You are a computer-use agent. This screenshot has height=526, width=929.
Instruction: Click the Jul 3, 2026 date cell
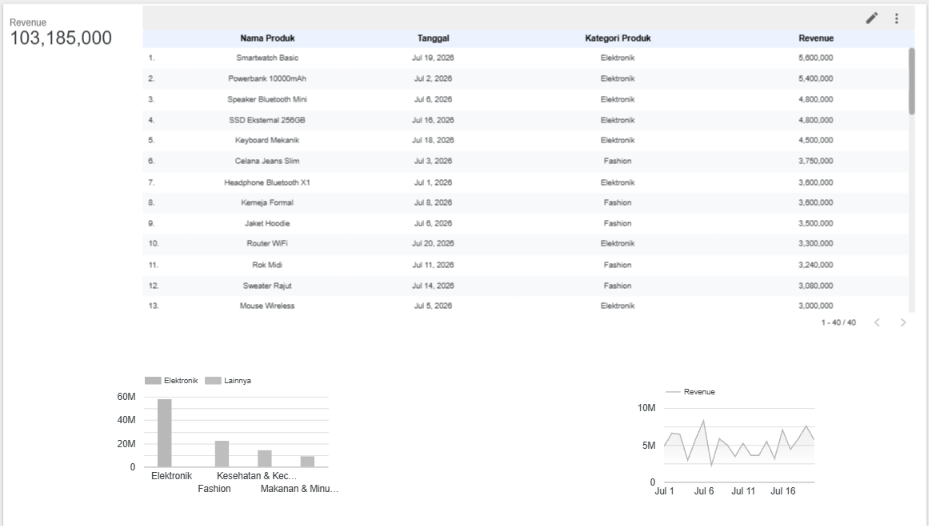click(x=433, y=161)
